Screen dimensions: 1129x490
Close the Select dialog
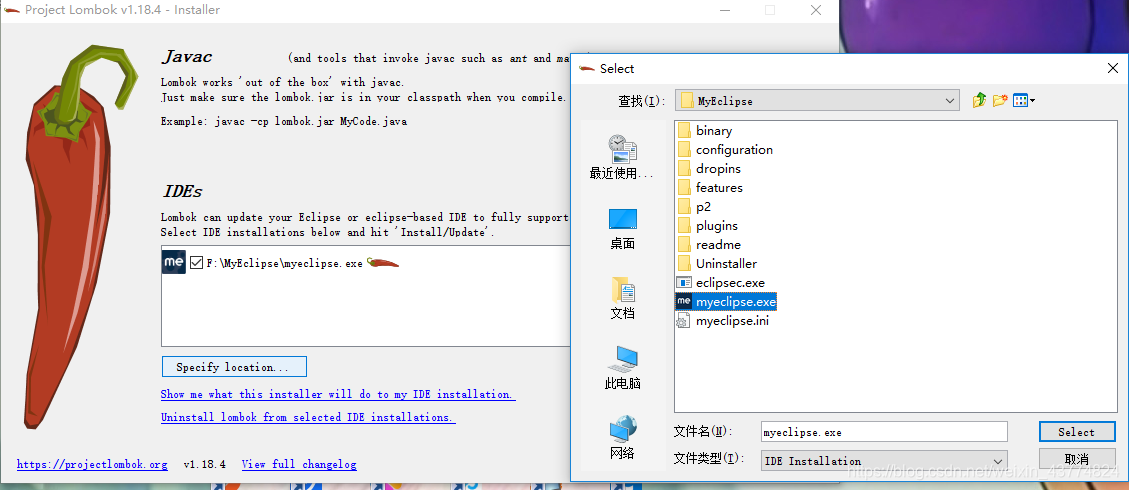1112,68
